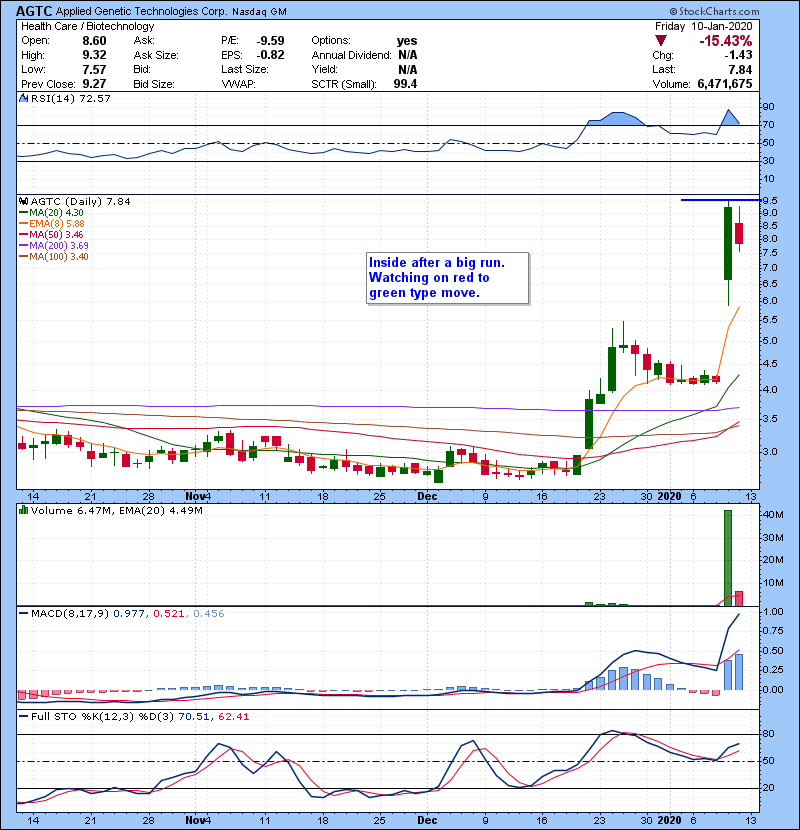
Task: Click the stochastic %D value 62.41
Action: [233, 717]
